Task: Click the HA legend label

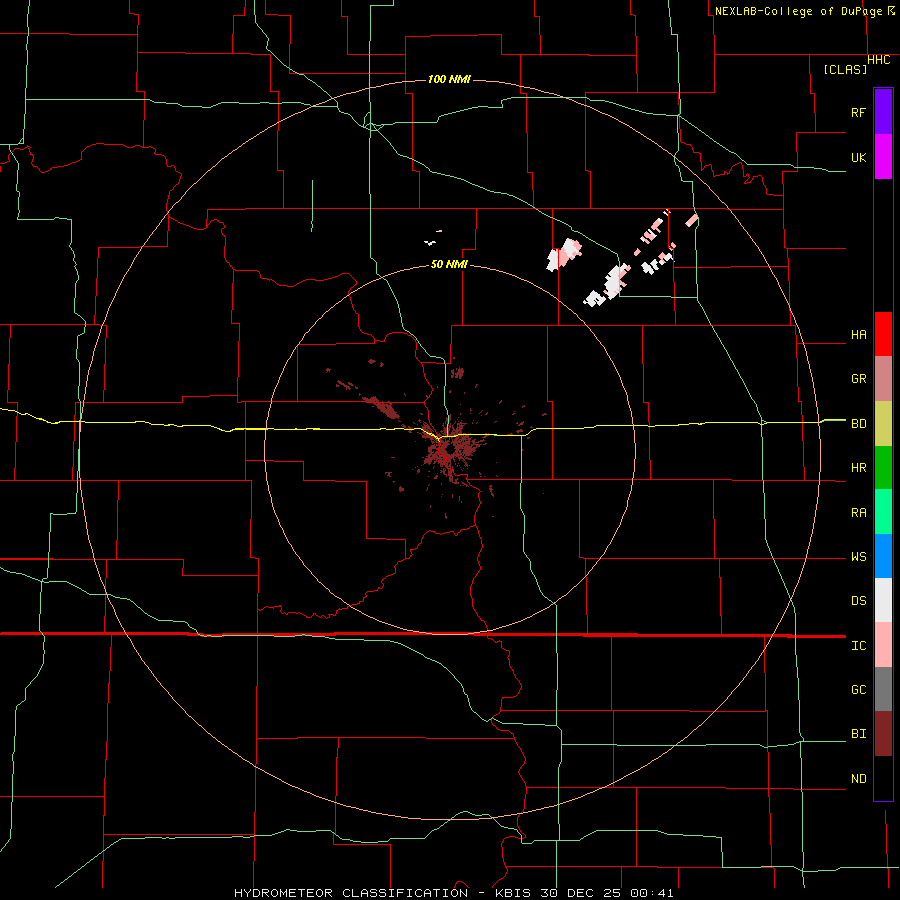Action: point(858,334)
